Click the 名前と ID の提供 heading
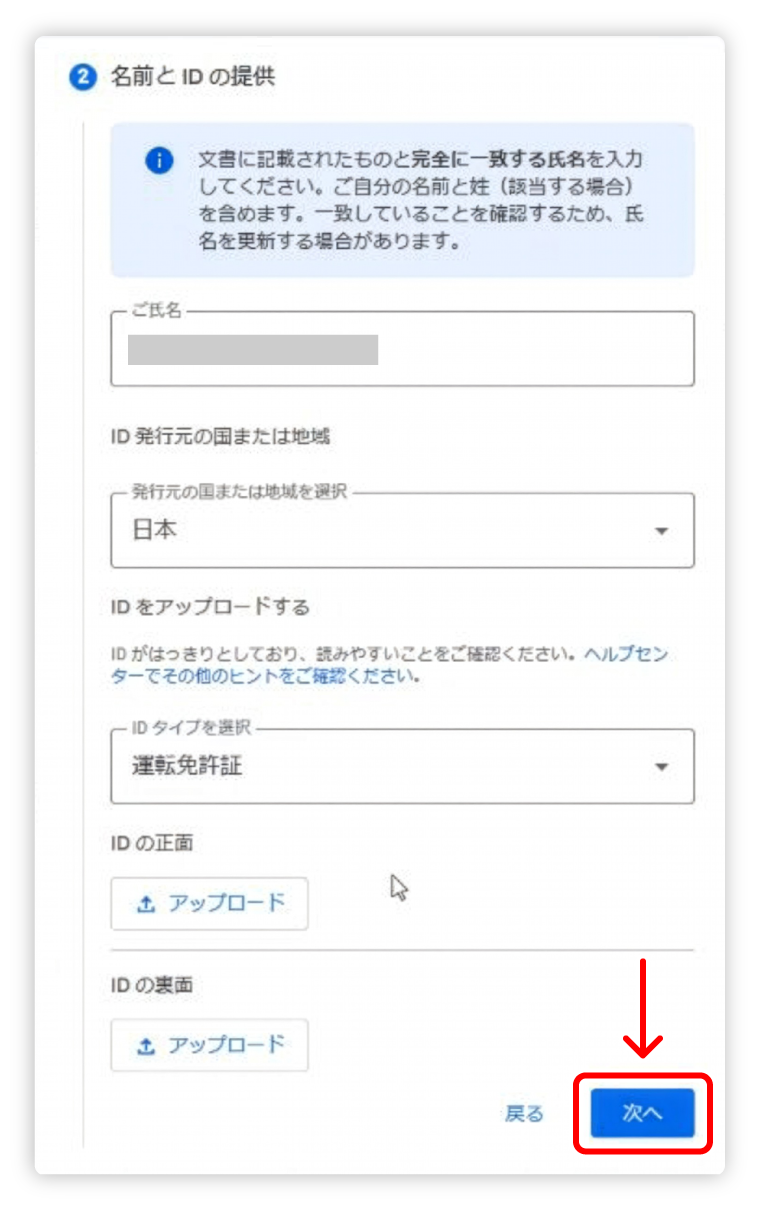The image size is (760, 1210). tap(192, 77)
